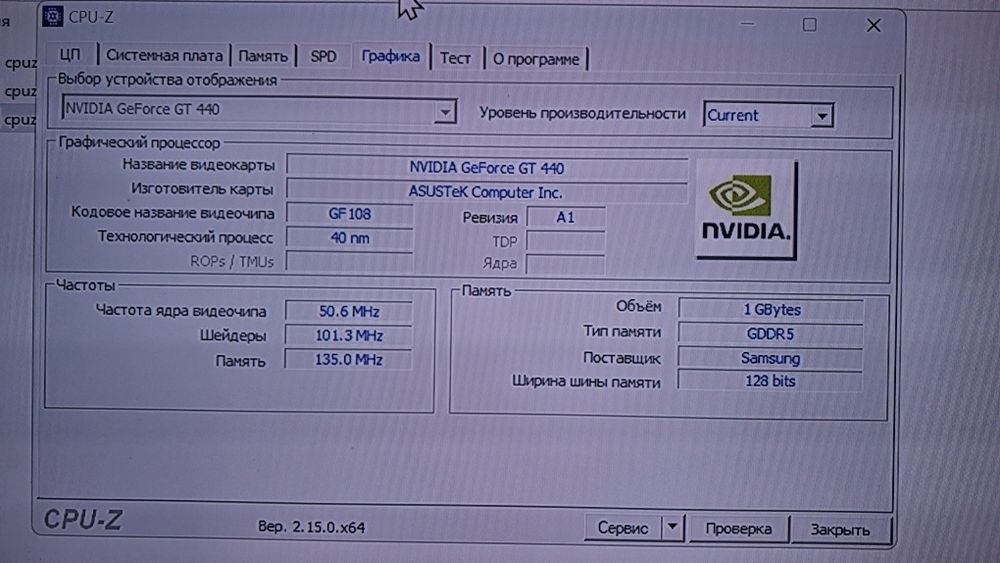Maximize the CPU-Z window
The image size is (1000, 563).
[810, 25]
